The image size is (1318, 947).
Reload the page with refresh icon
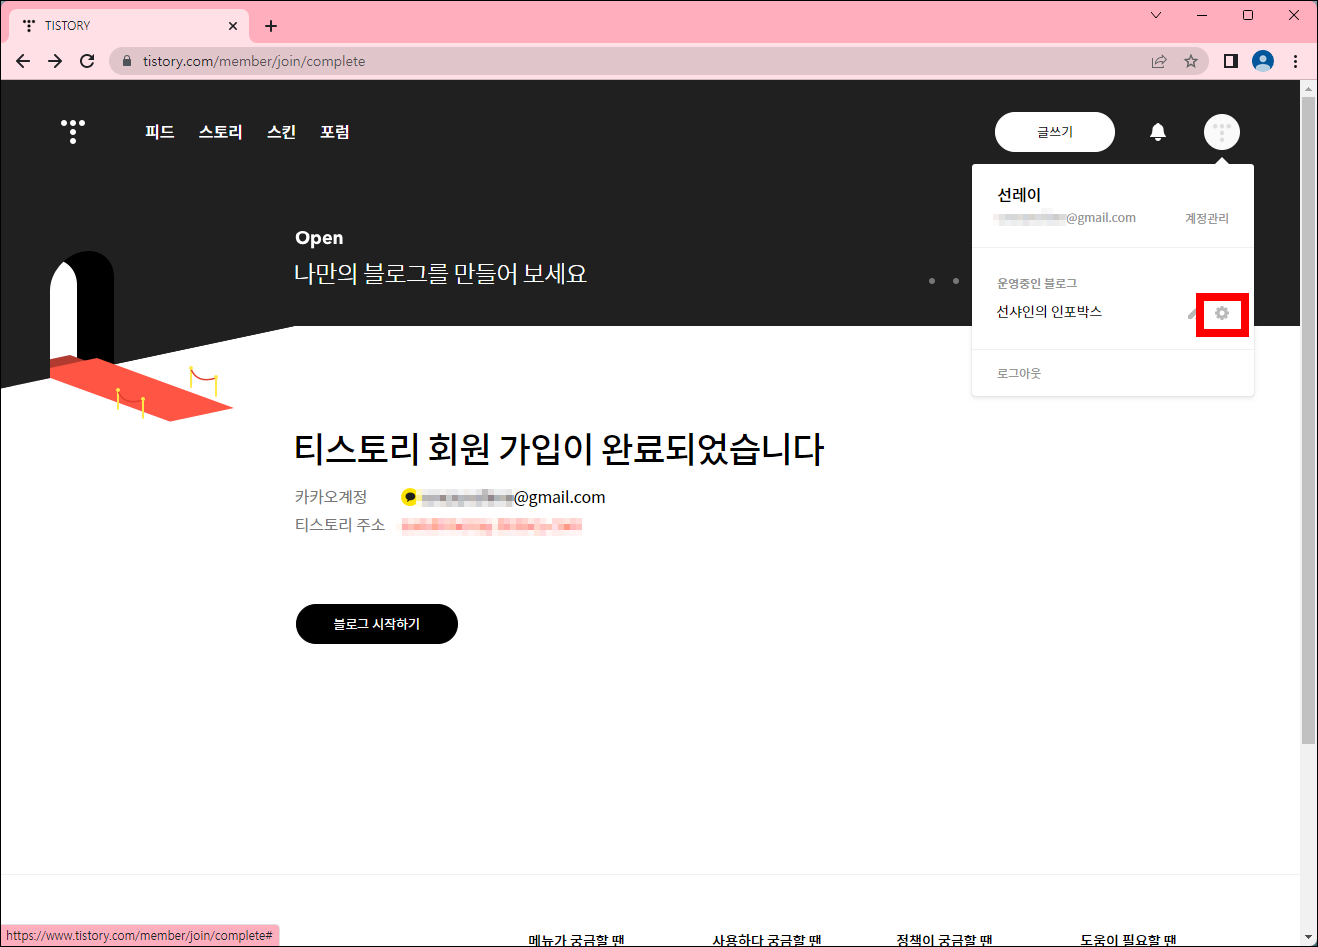pos(87,61)
